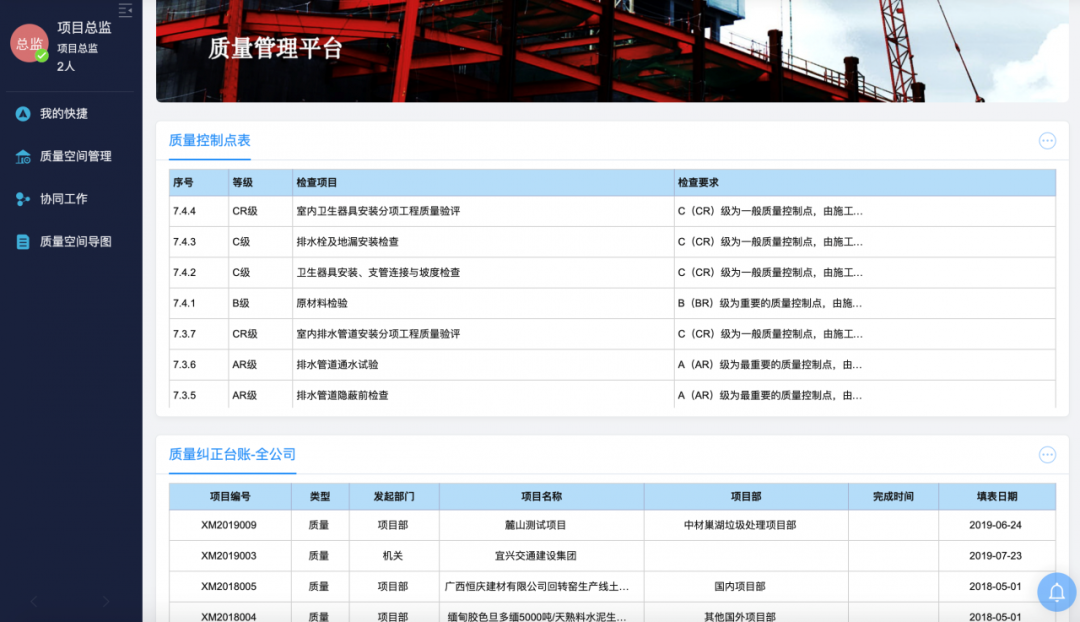Open more options for 质量纠正台账-全公司

[x=1047, y=455]
